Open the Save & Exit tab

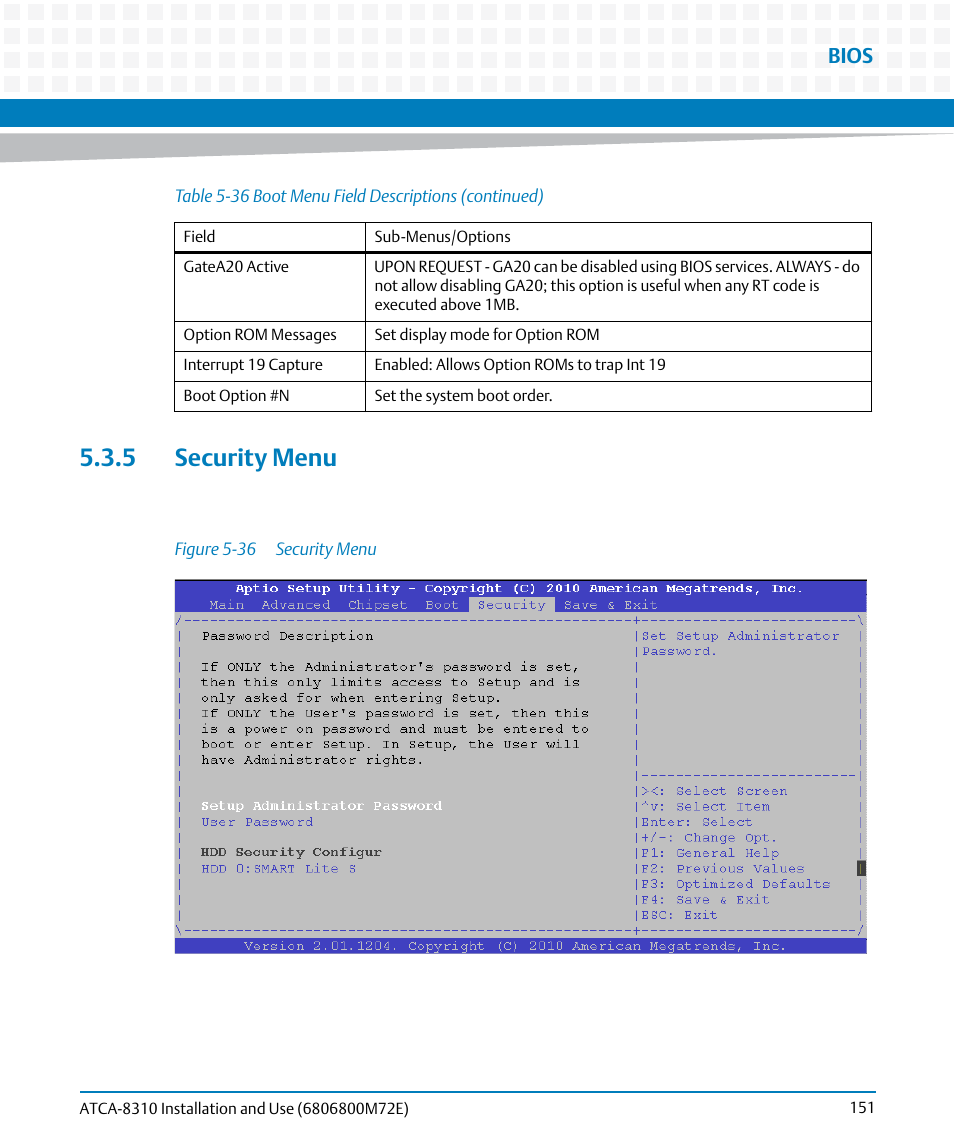[610, 605]
